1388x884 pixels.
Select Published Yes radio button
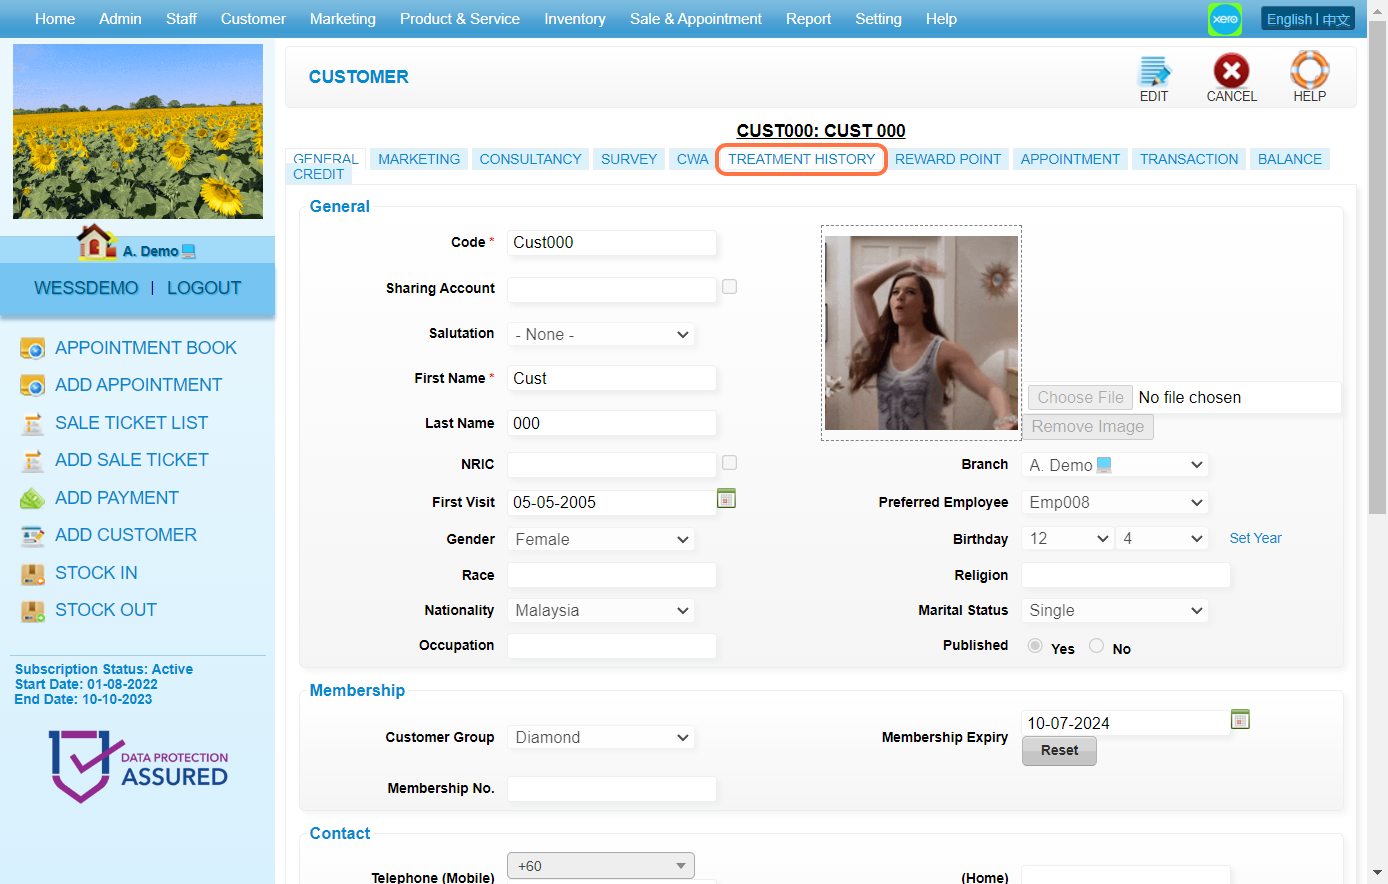[1036, 646]
